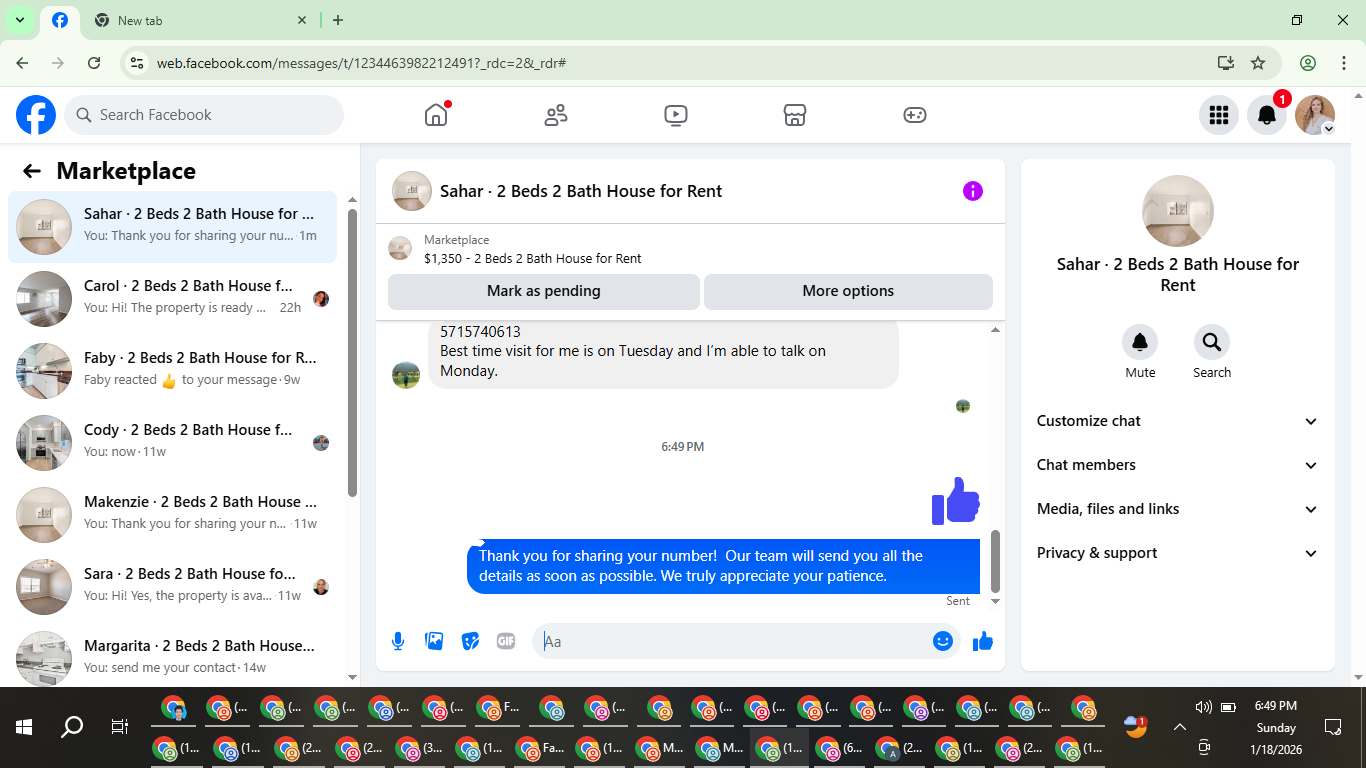Screen dimensions: 1366x768
Task: Search in conversation magnifier icon
Action: 1212,343
